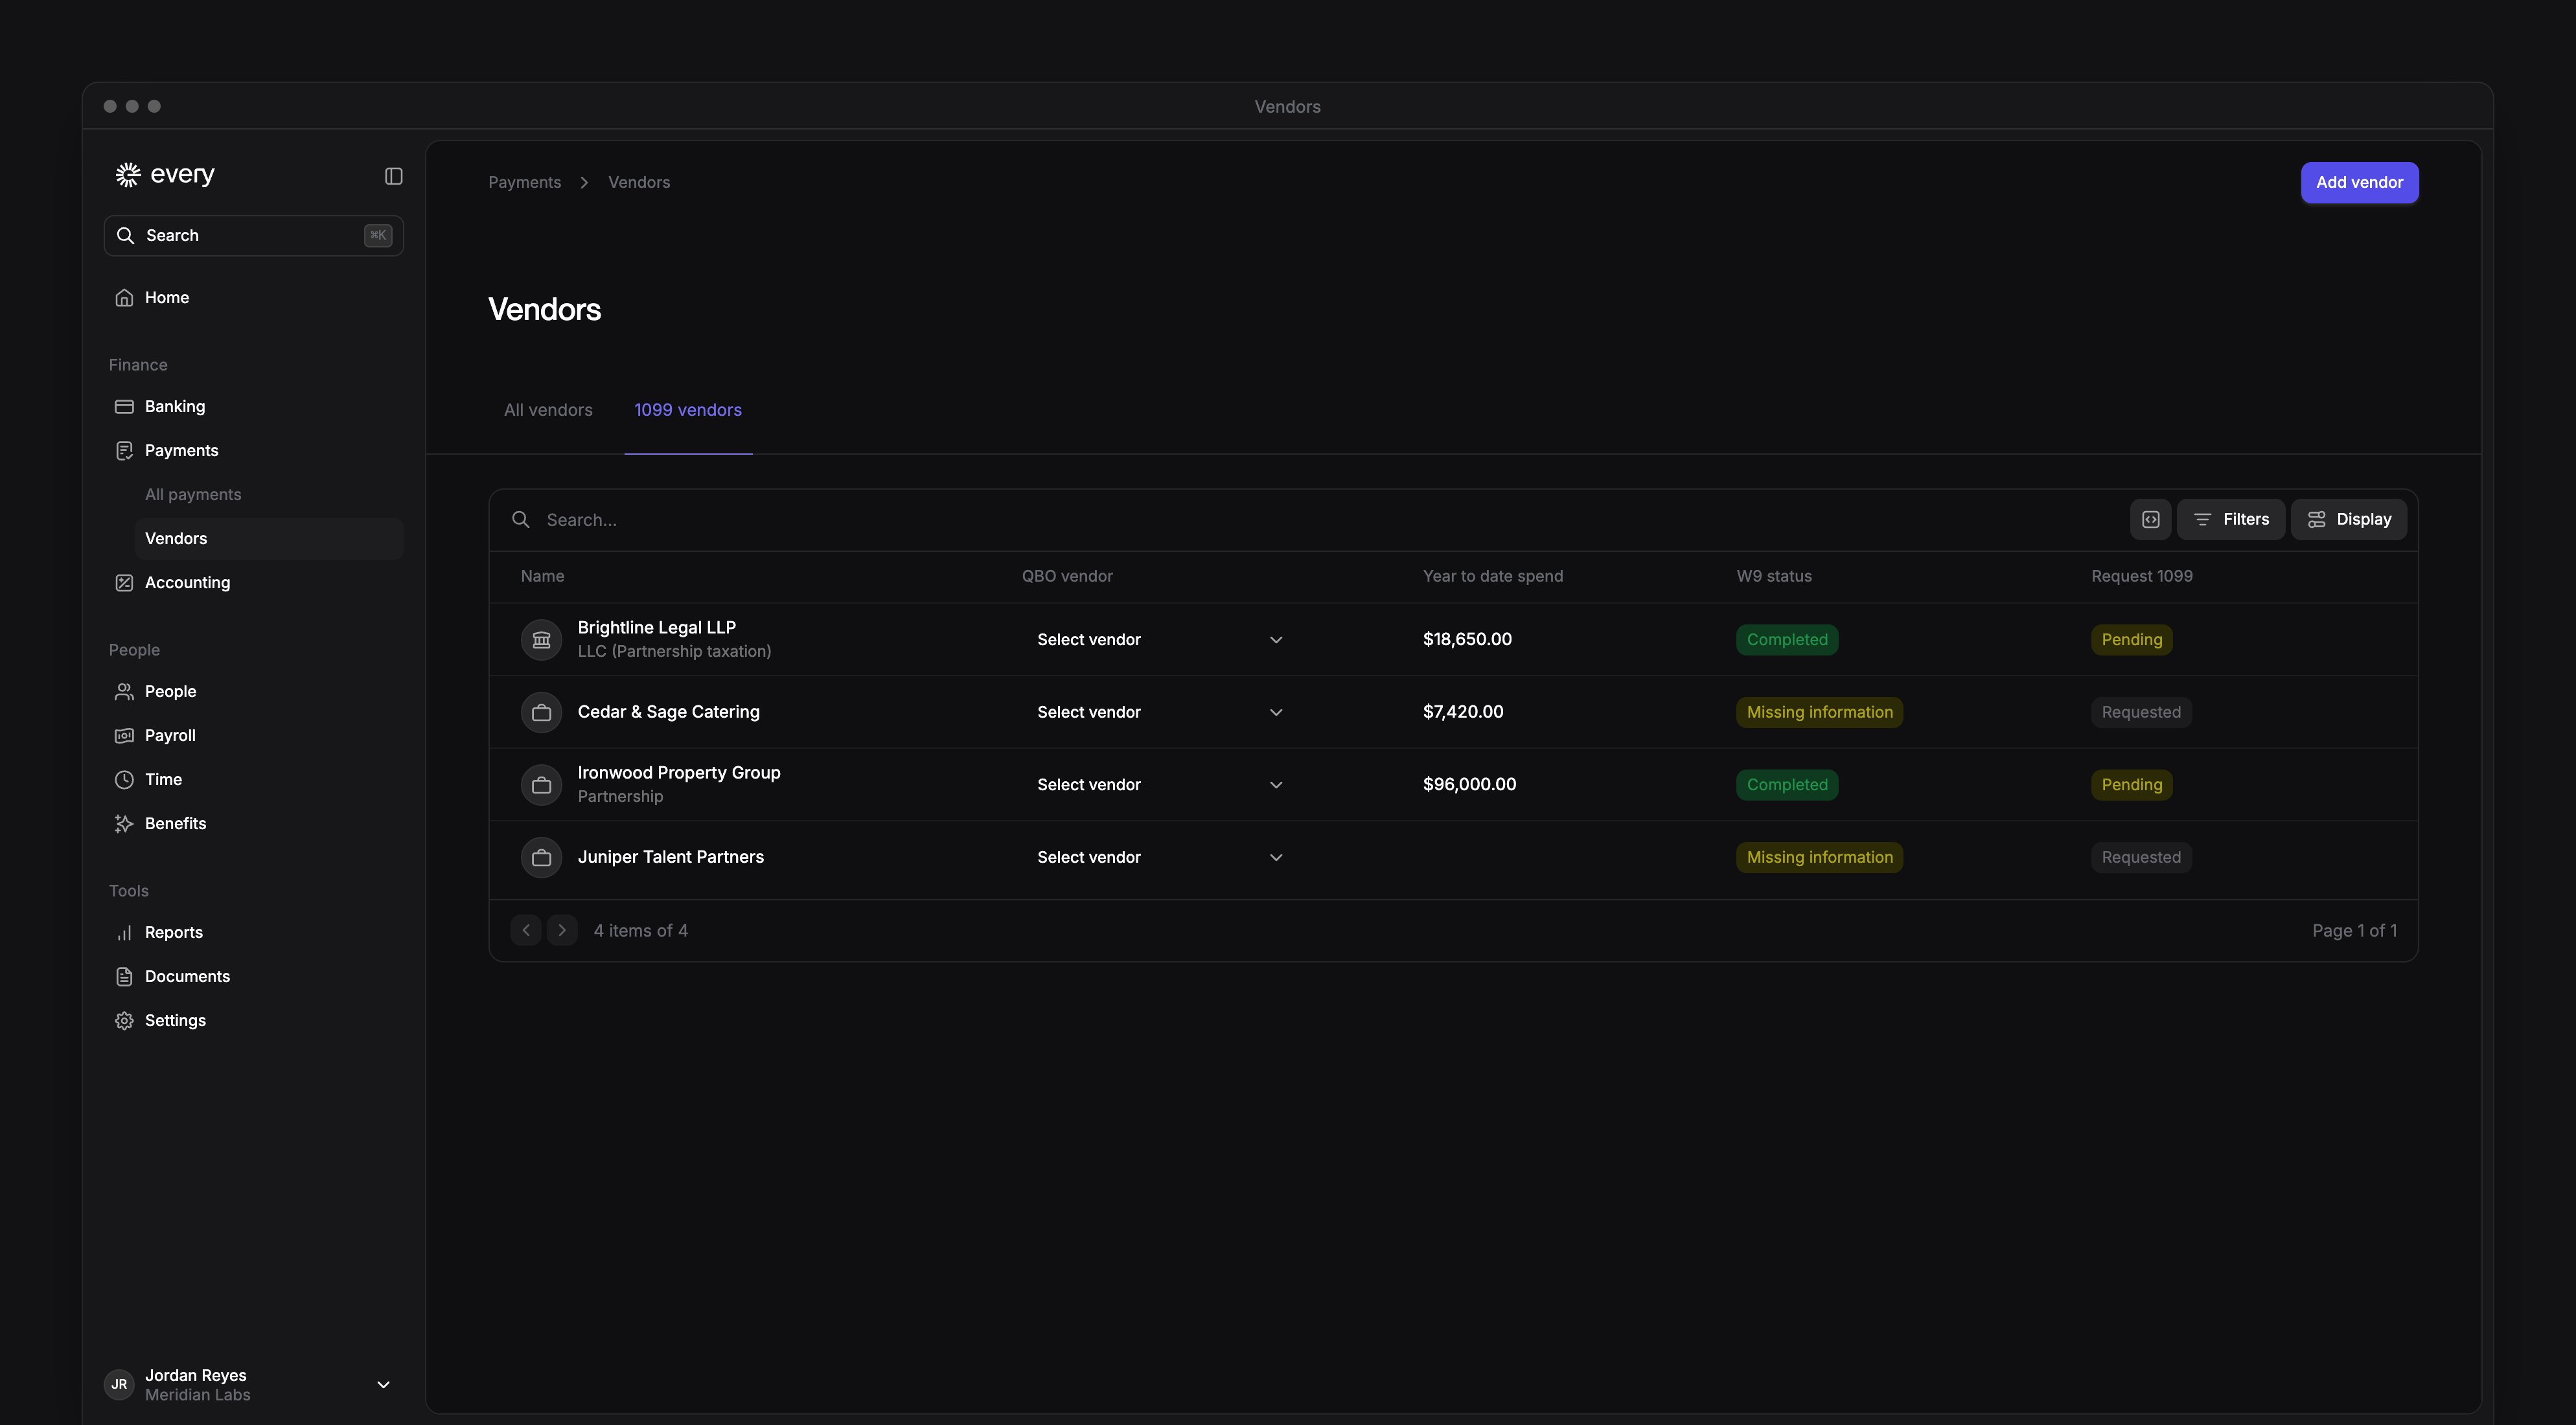Open the code view icon beside Filters
This screenshot has height=1425, width=2576.
pyautogui.click(x=2150, y=519)
